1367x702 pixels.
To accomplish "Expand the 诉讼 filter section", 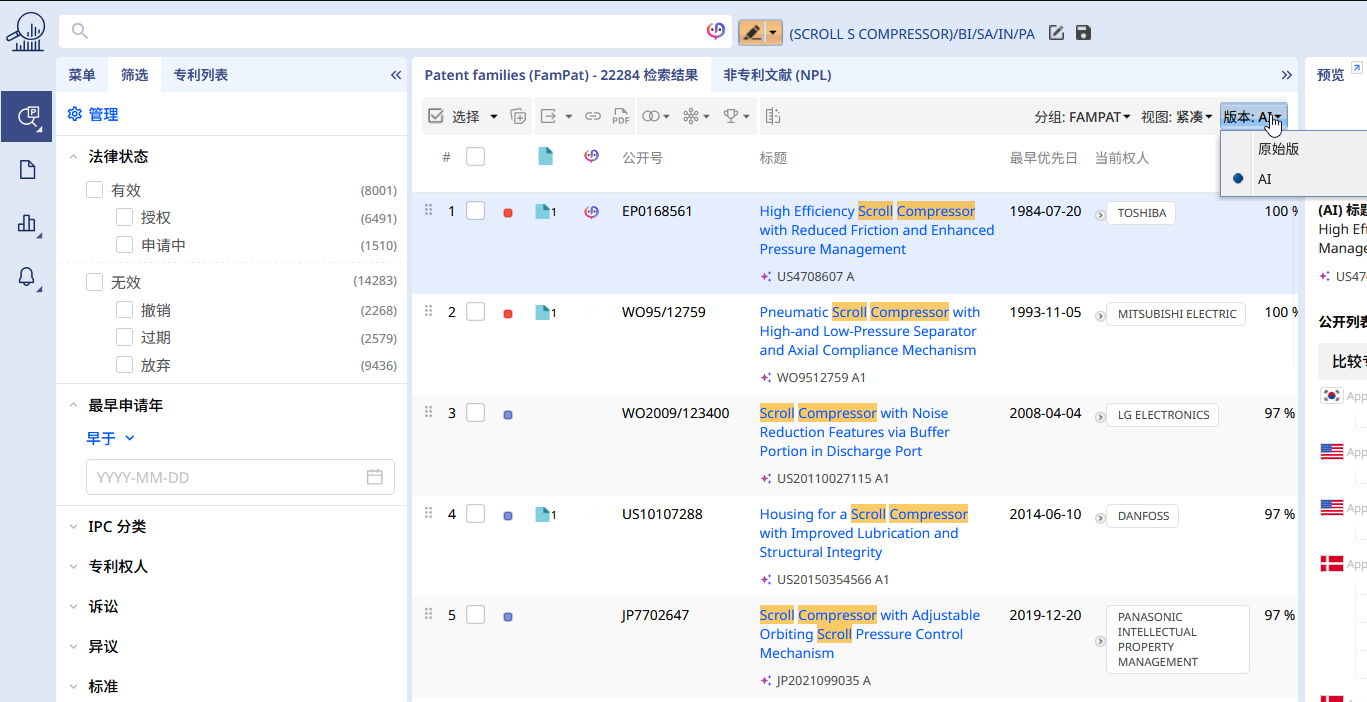I will (73, 607).
